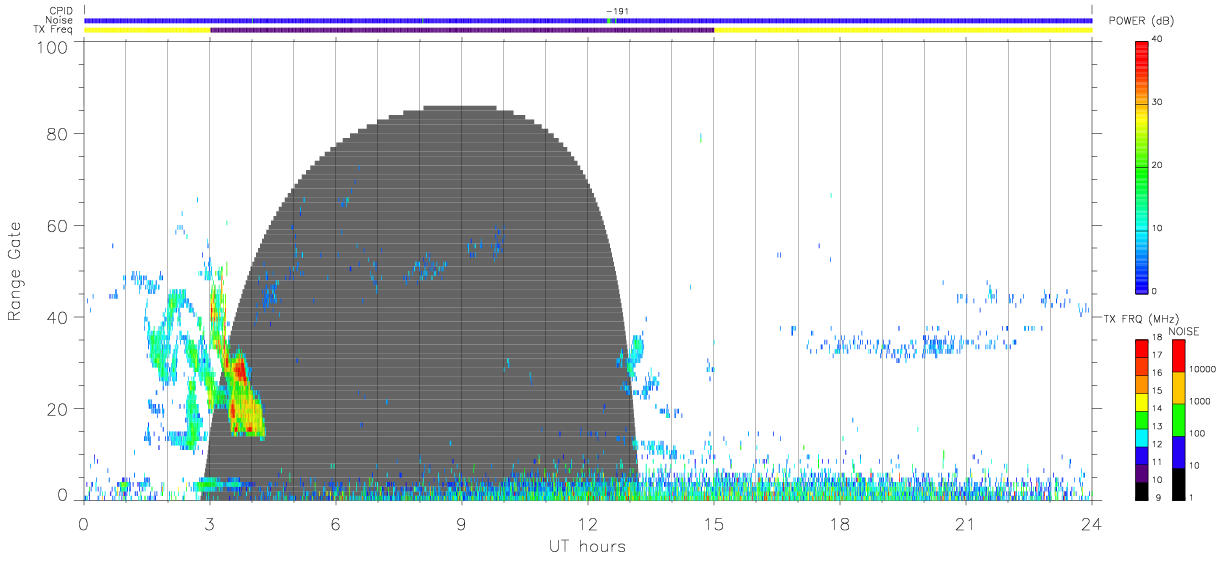
Task: Click the purple segment of the TX Freq strip
Action: 462,30
